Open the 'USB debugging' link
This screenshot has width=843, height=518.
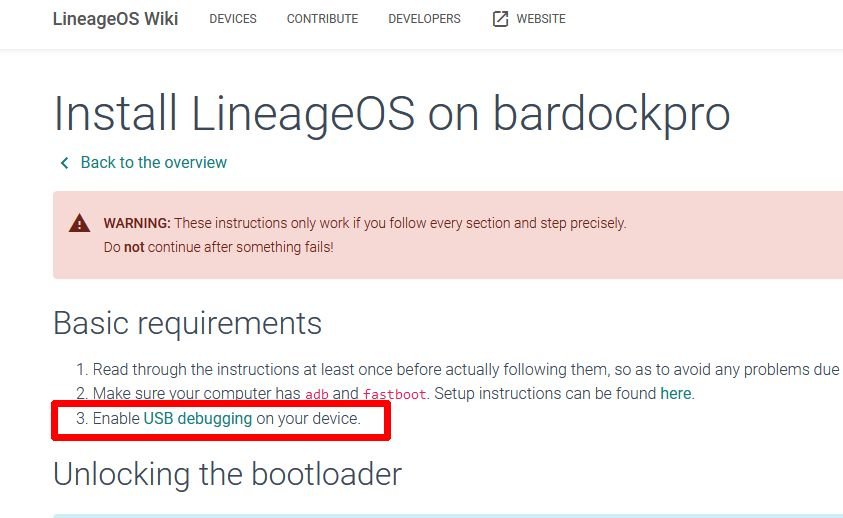(x=197, y=418)
